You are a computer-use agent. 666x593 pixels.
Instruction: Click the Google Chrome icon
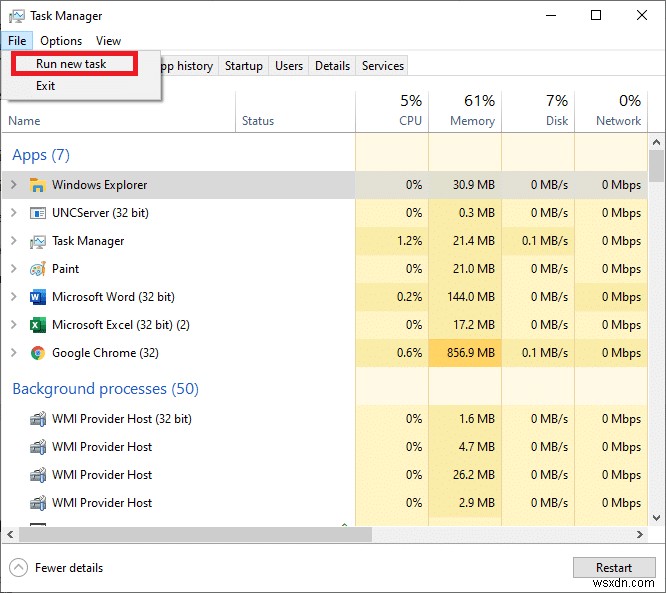point(37,353)
